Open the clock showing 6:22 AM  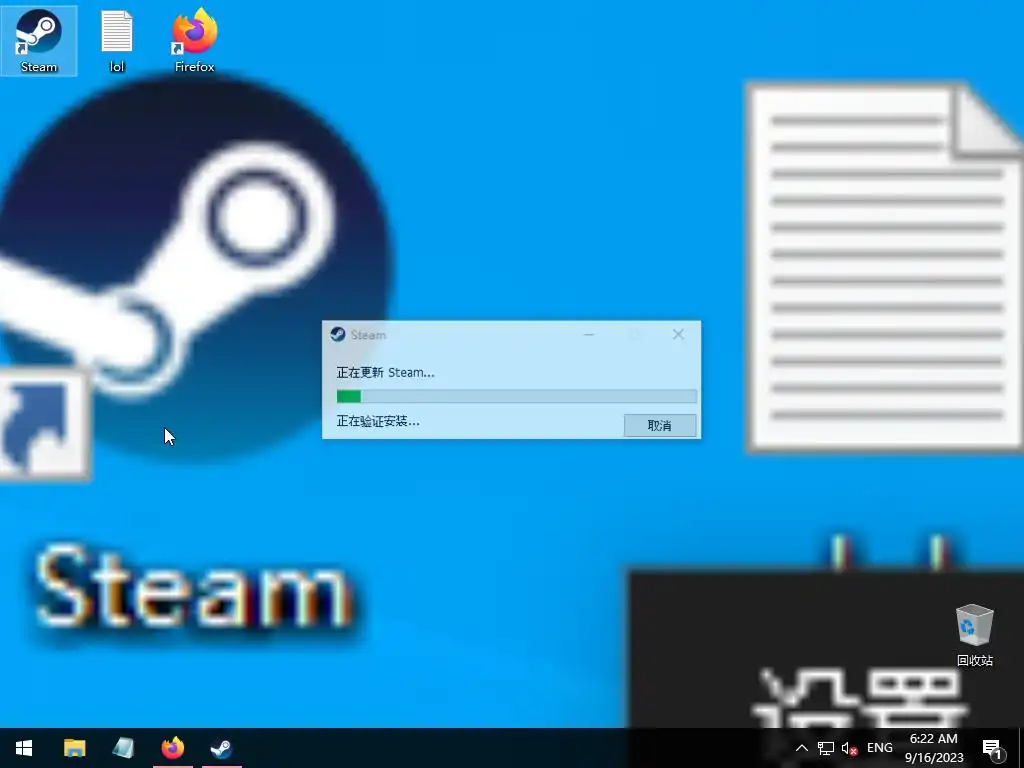click(x=934, y=748)
